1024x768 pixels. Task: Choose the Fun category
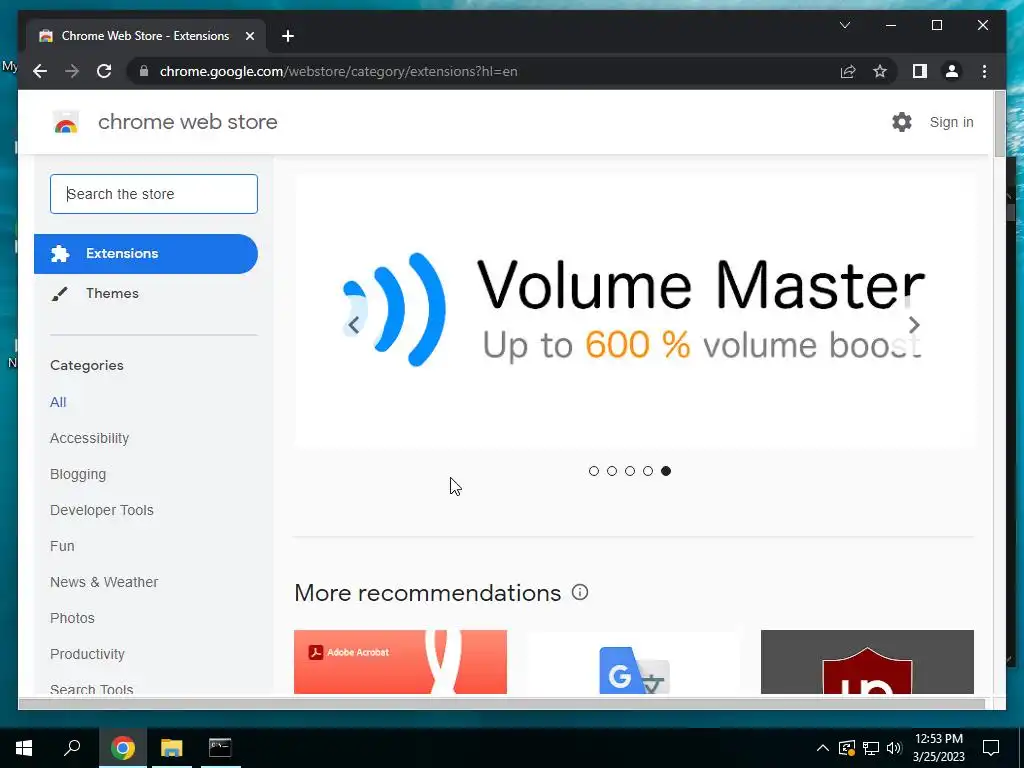pos(62,546)
